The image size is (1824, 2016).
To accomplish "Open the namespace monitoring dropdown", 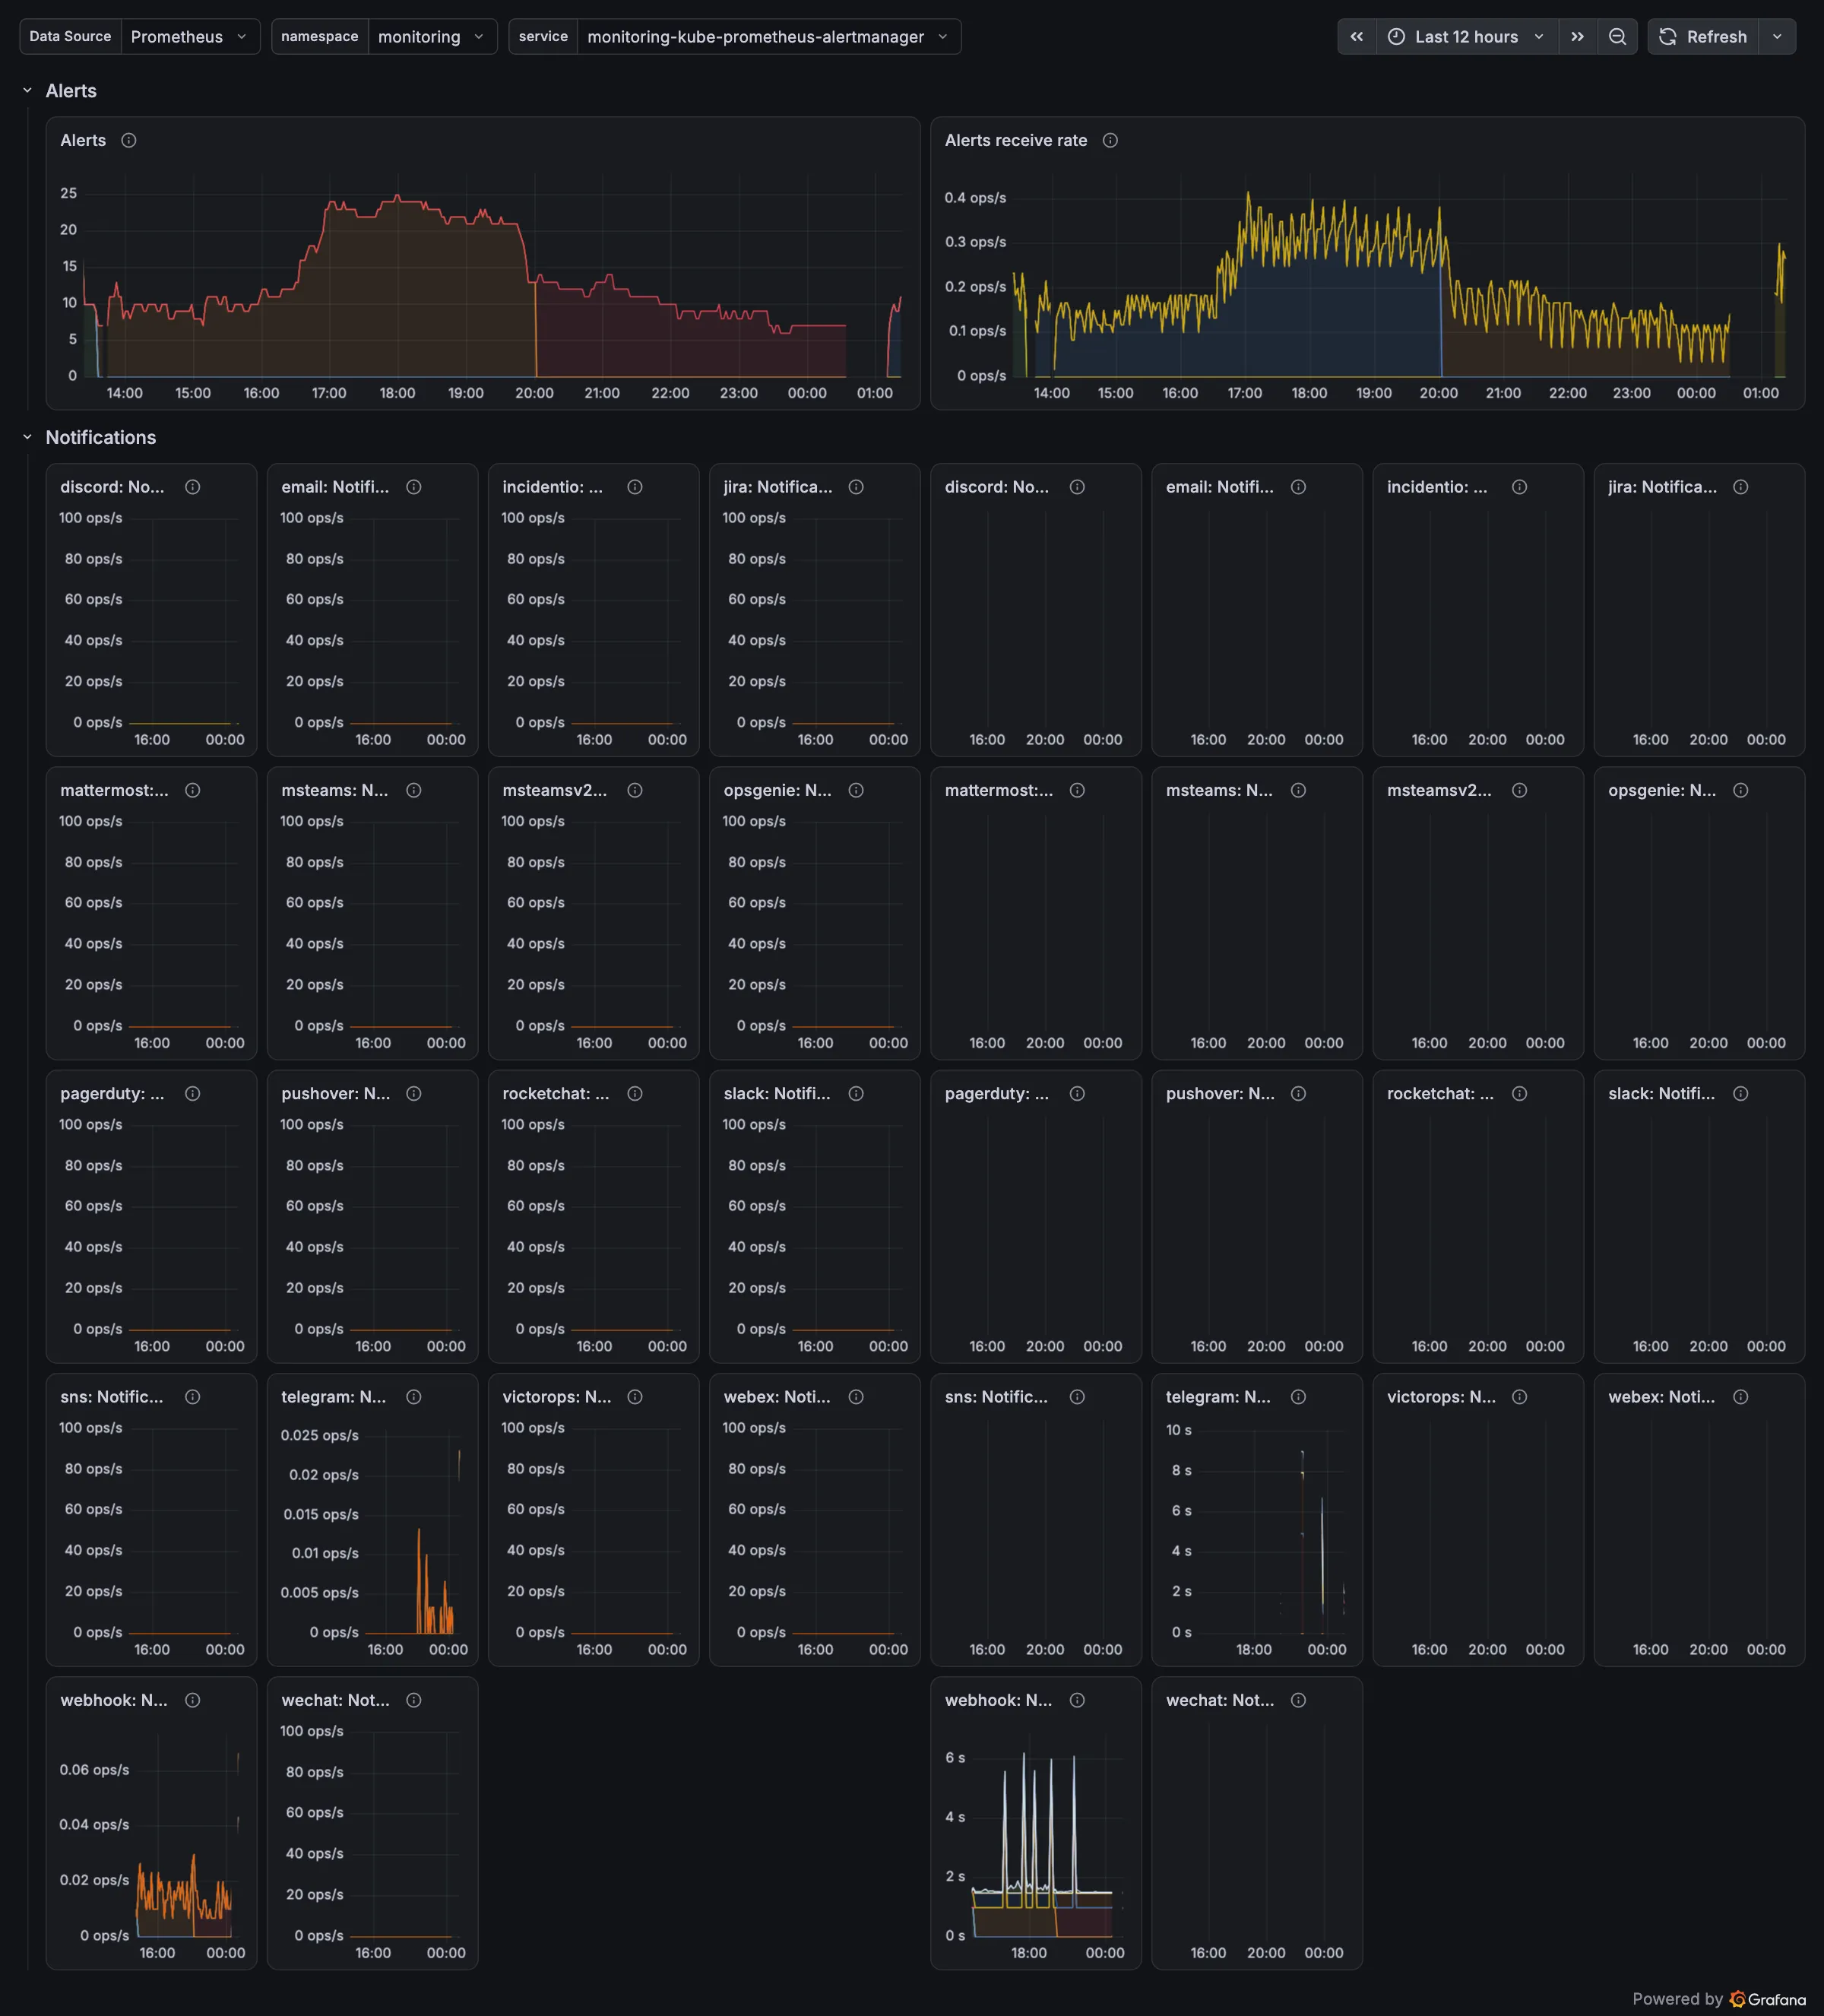I will 432,37.
